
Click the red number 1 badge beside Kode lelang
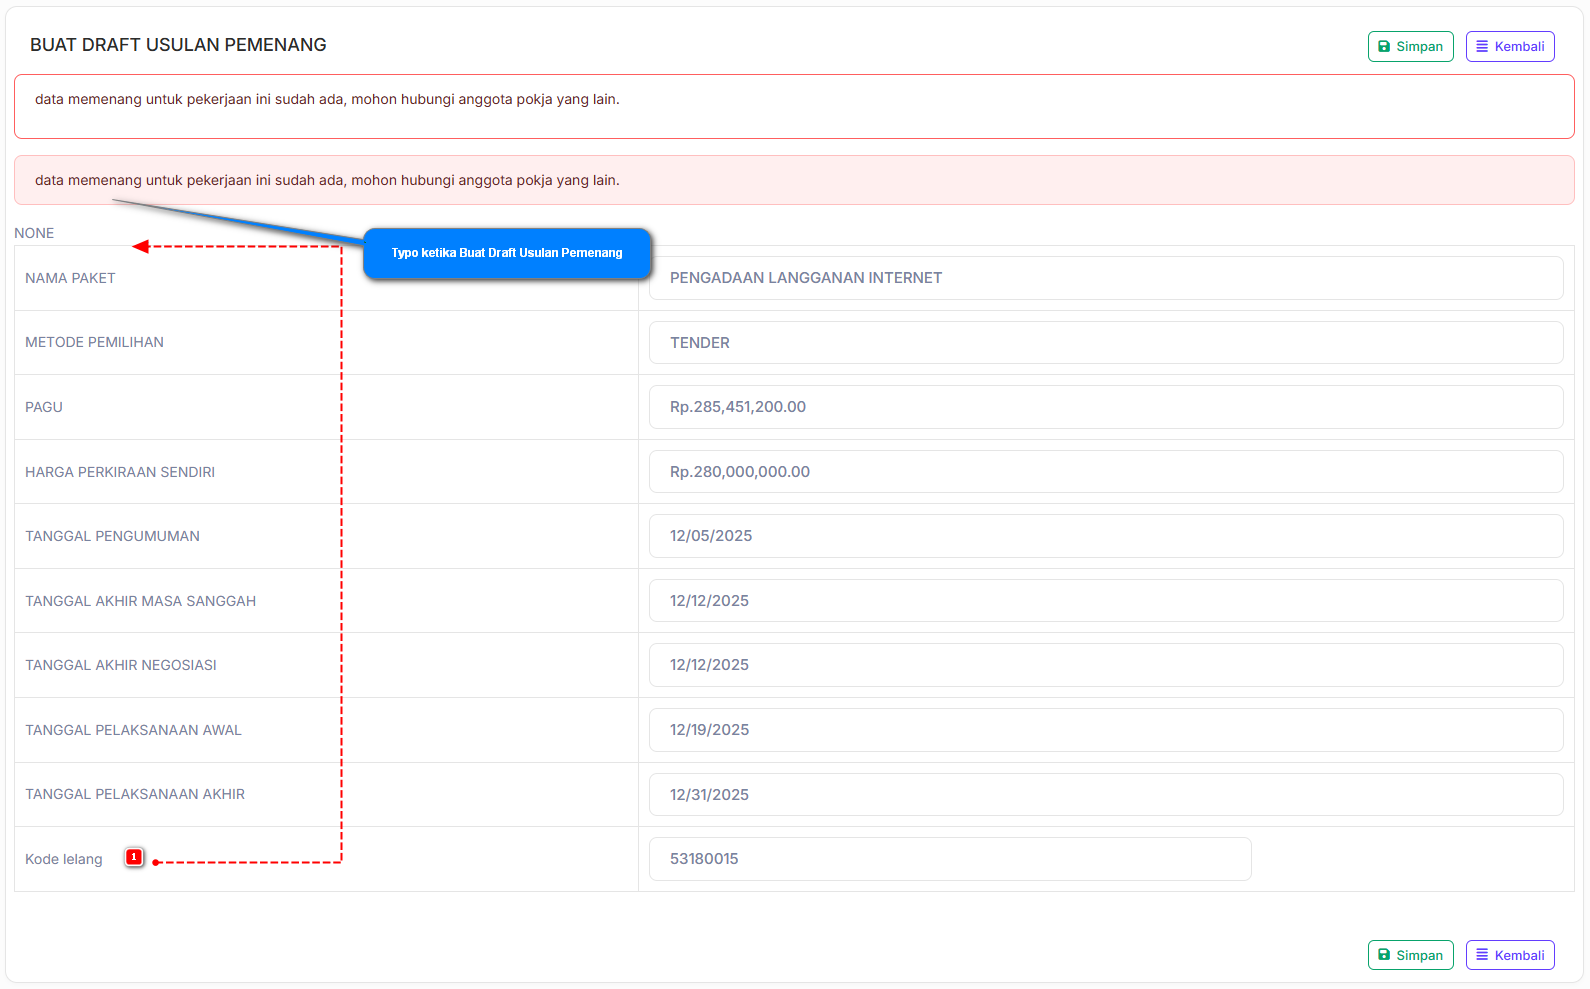pos(134,857)
